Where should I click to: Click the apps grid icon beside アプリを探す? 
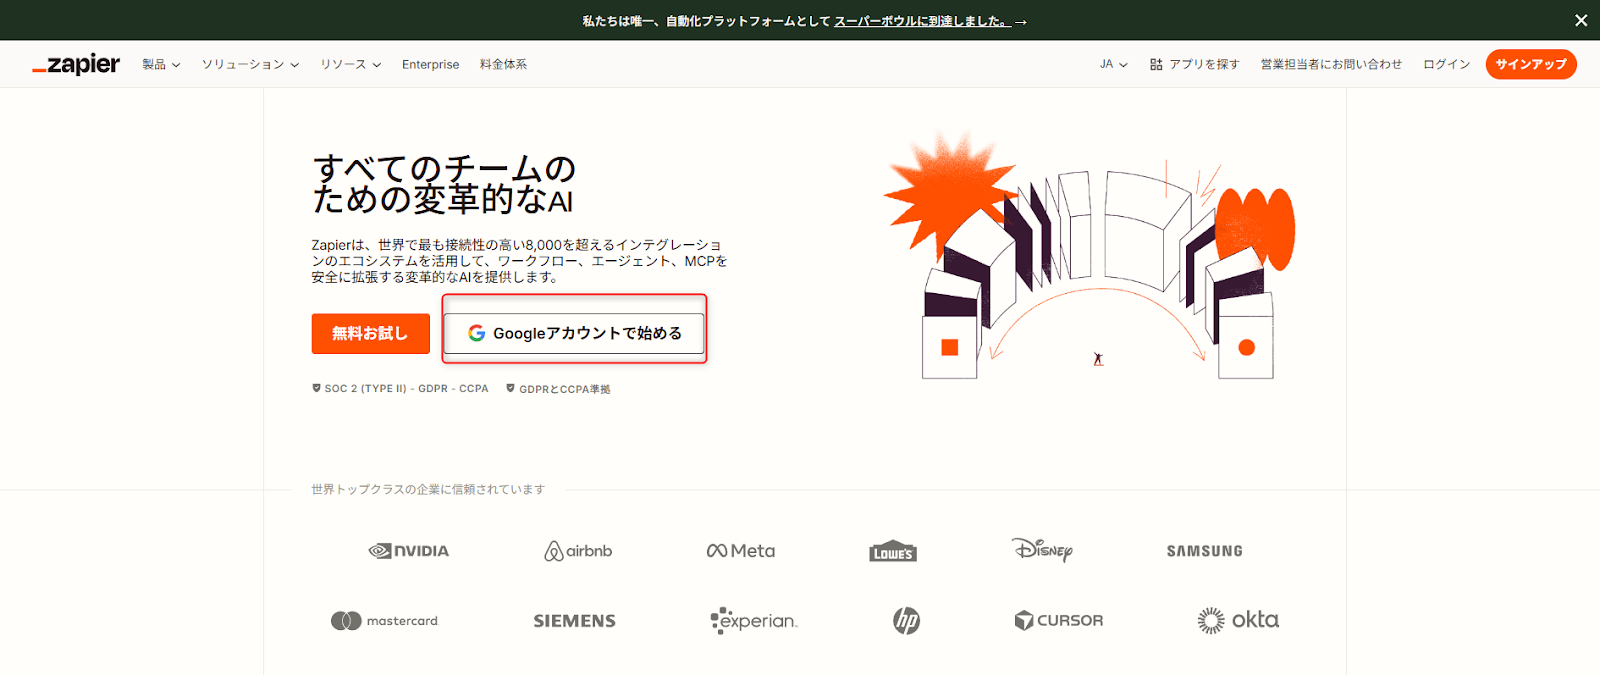[1156, 64]
